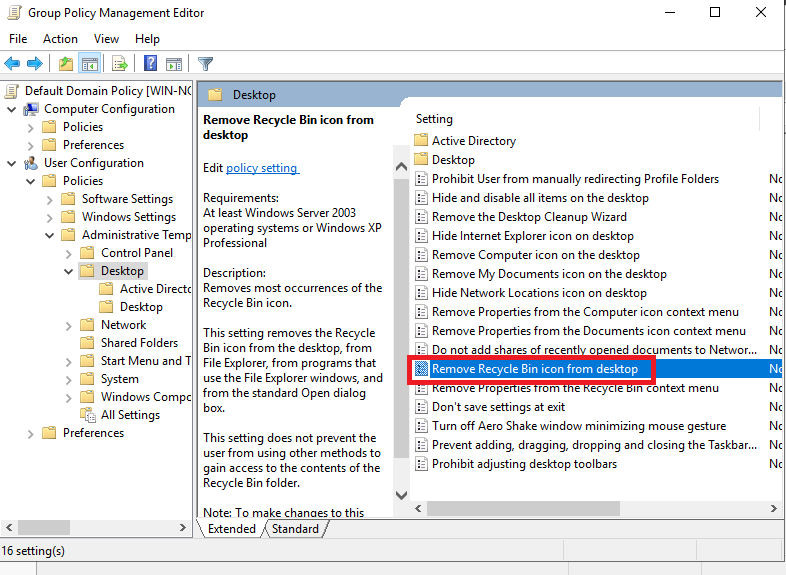
Task: Collapse the Administrative Templates node
Action: [49, 235]
